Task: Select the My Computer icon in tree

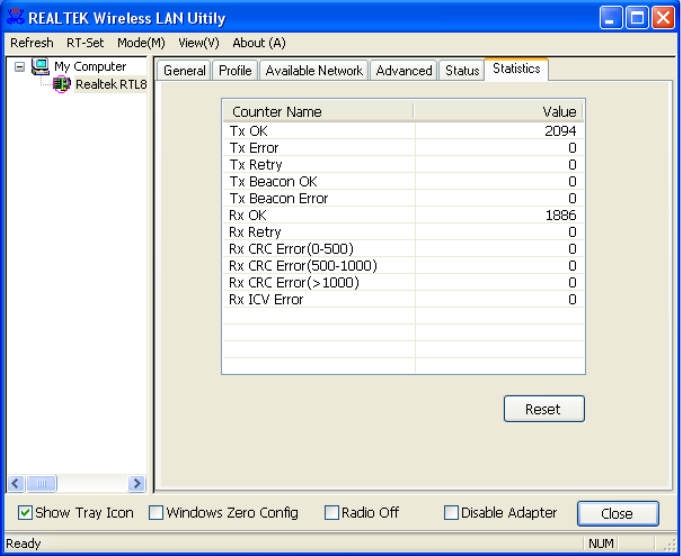Action: pos(40,66)
